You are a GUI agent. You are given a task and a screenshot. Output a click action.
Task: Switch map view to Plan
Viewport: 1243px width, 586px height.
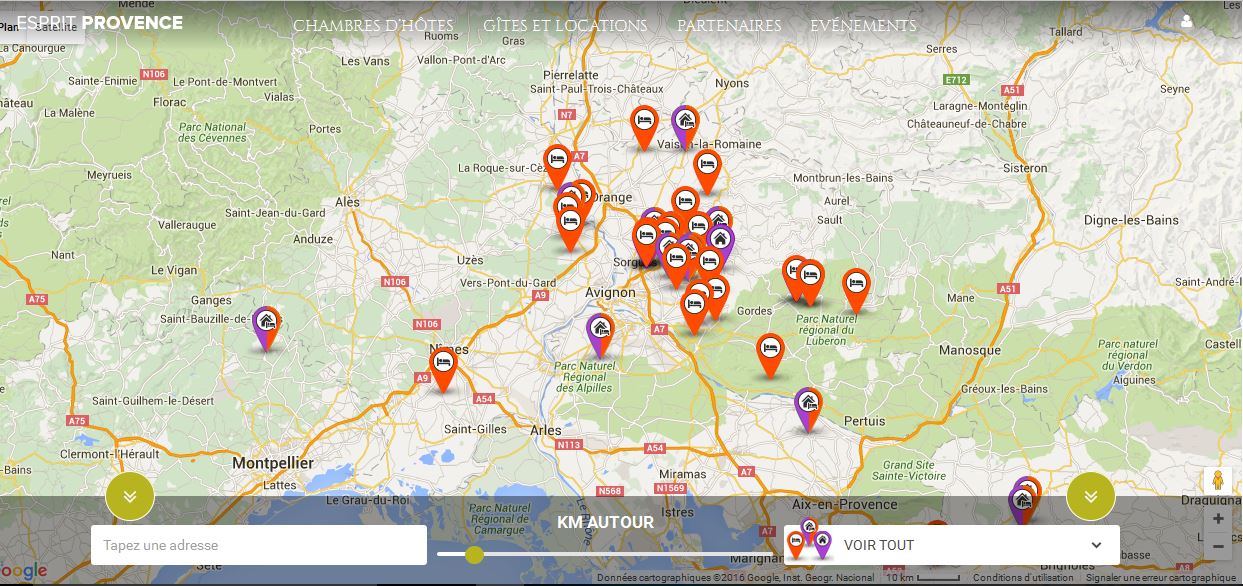point(9,27)
